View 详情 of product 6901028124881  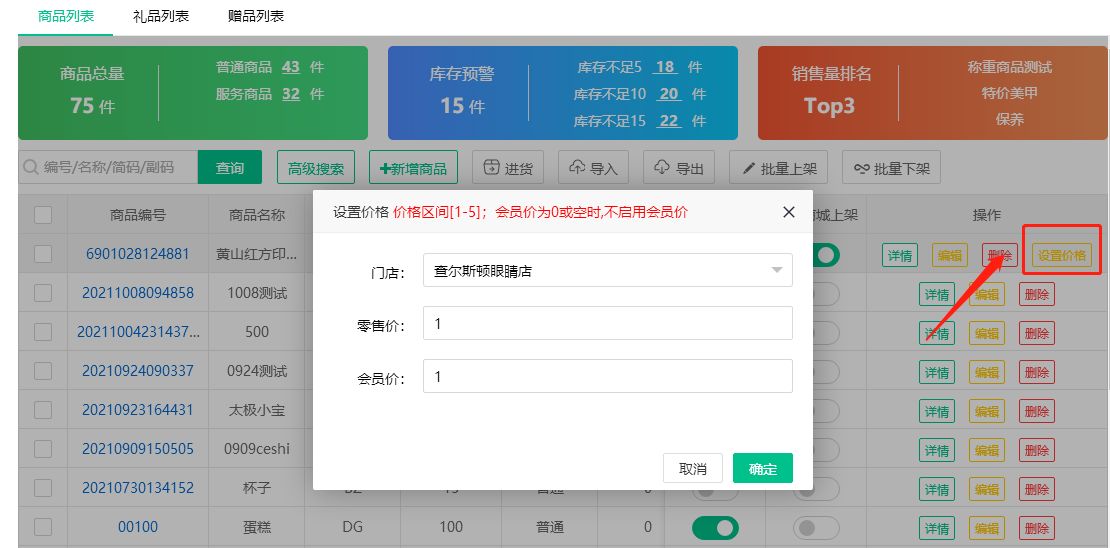point(900,256)
